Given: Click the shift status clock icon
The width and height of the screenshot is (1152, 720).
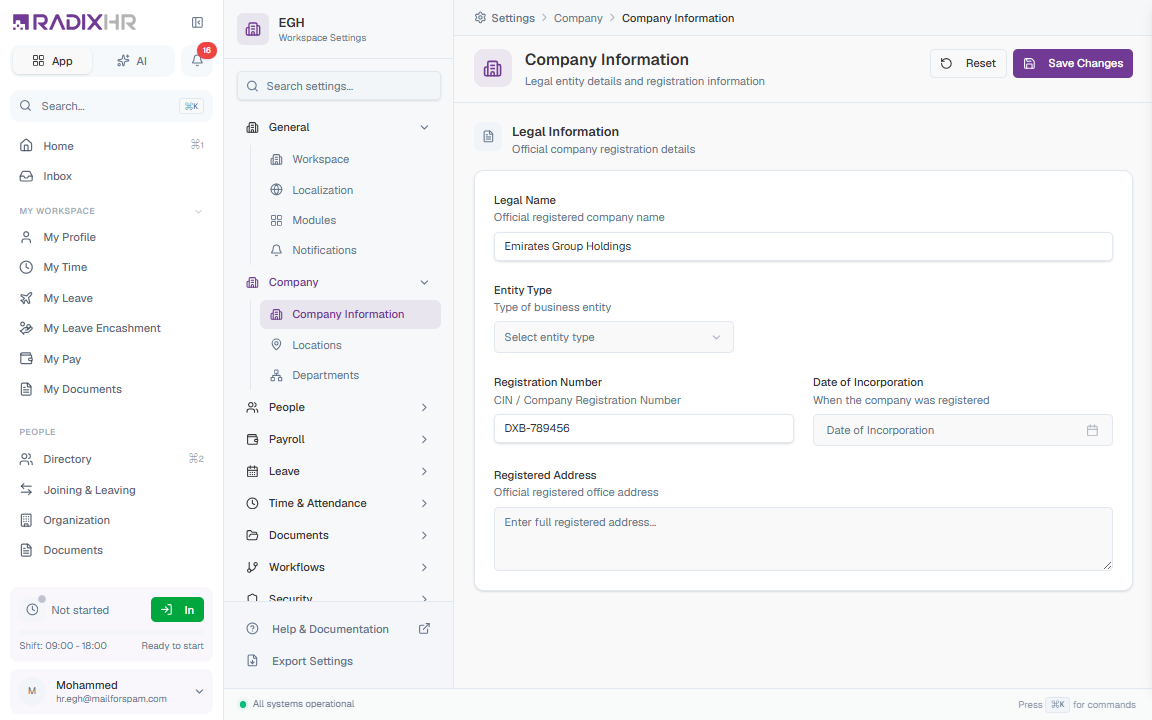Looking at the screenshot, I should (x=32, y=610).
